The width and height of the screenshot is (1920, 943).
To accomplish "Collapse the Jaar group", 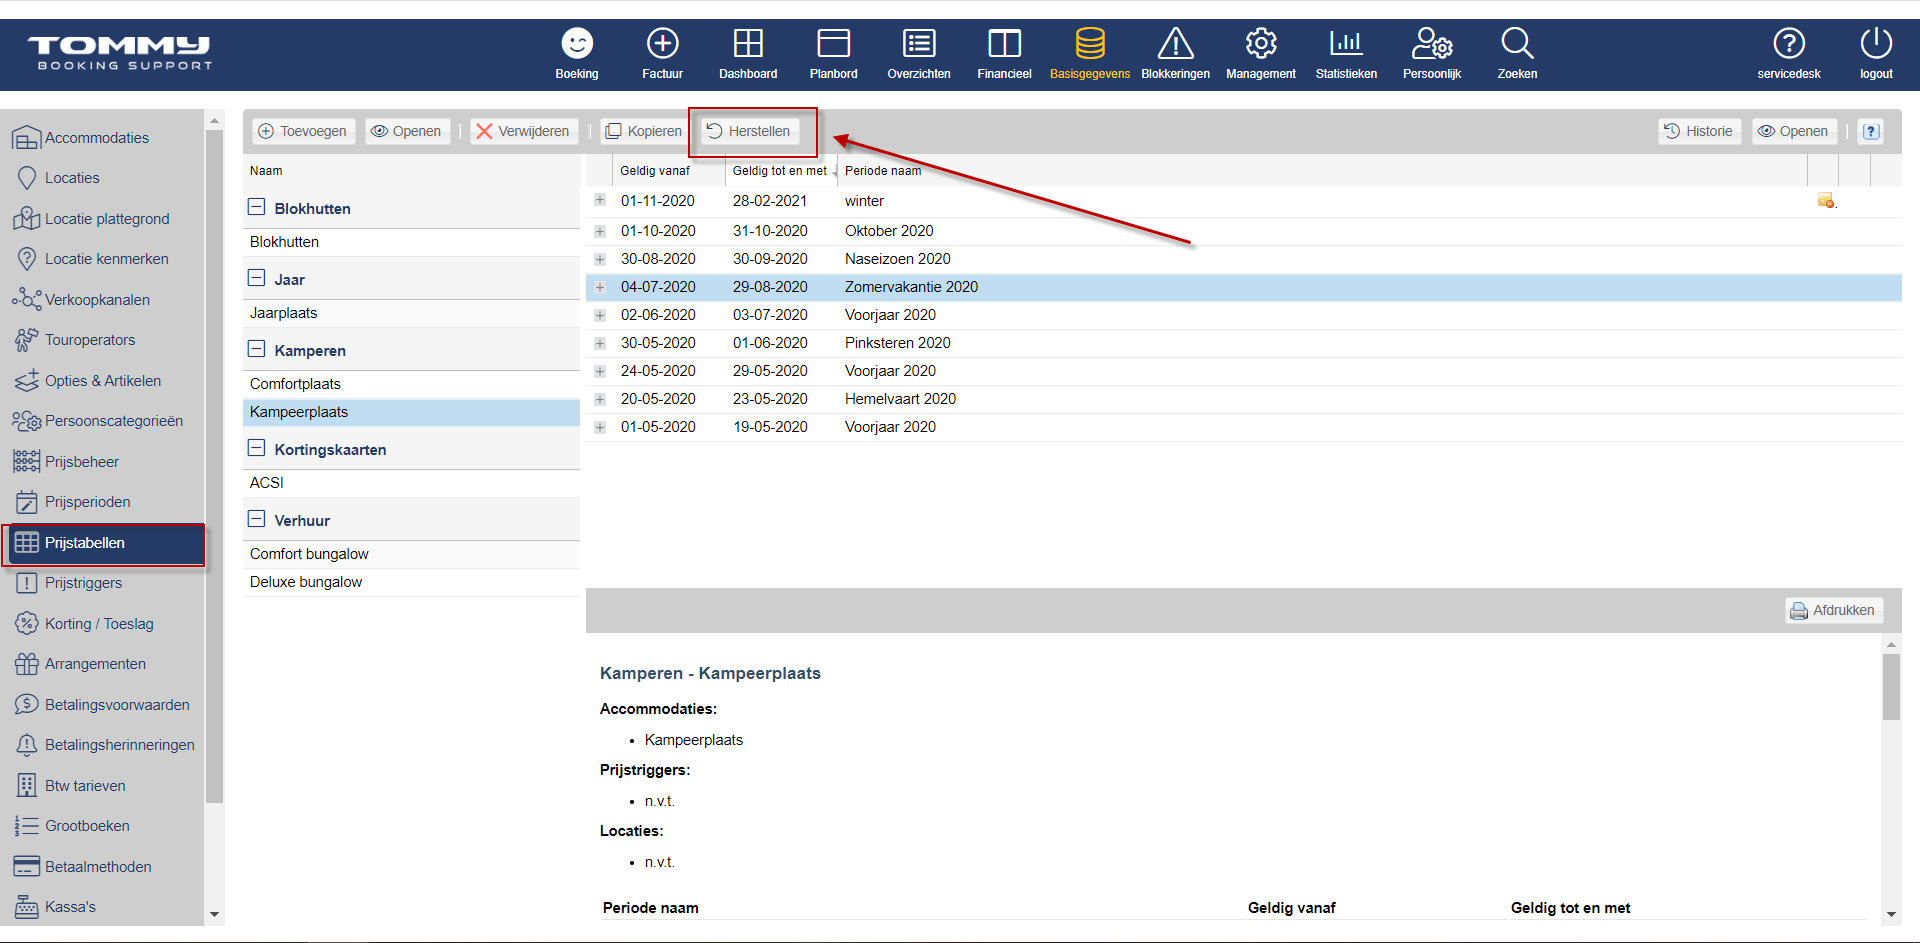I will [x=256, y=278].
